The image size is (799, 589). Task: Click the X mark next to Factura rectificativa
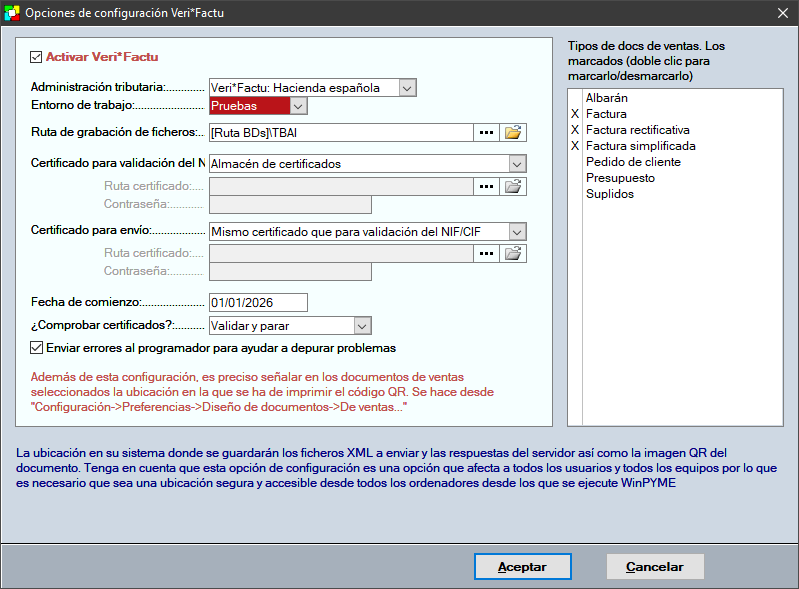575,130
